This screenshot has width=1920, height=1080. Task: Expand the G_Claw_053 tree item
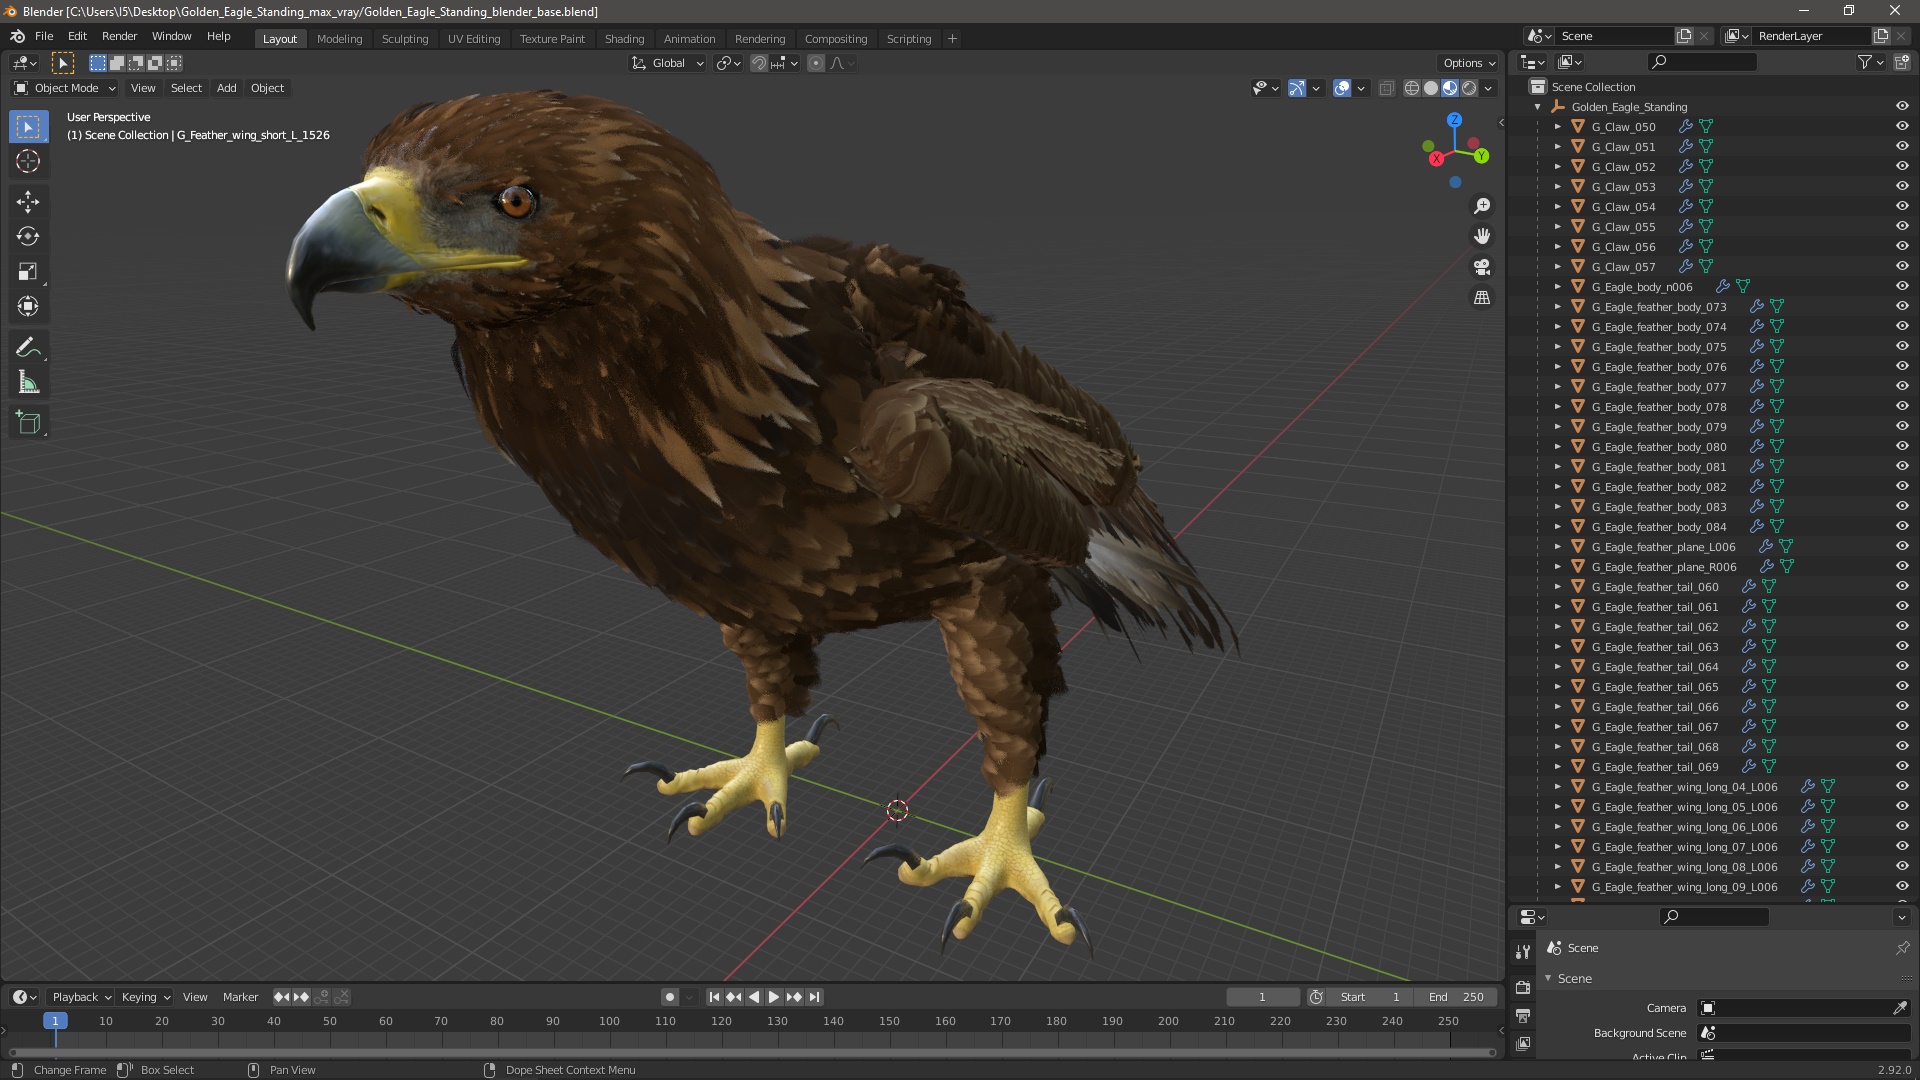1557,187
